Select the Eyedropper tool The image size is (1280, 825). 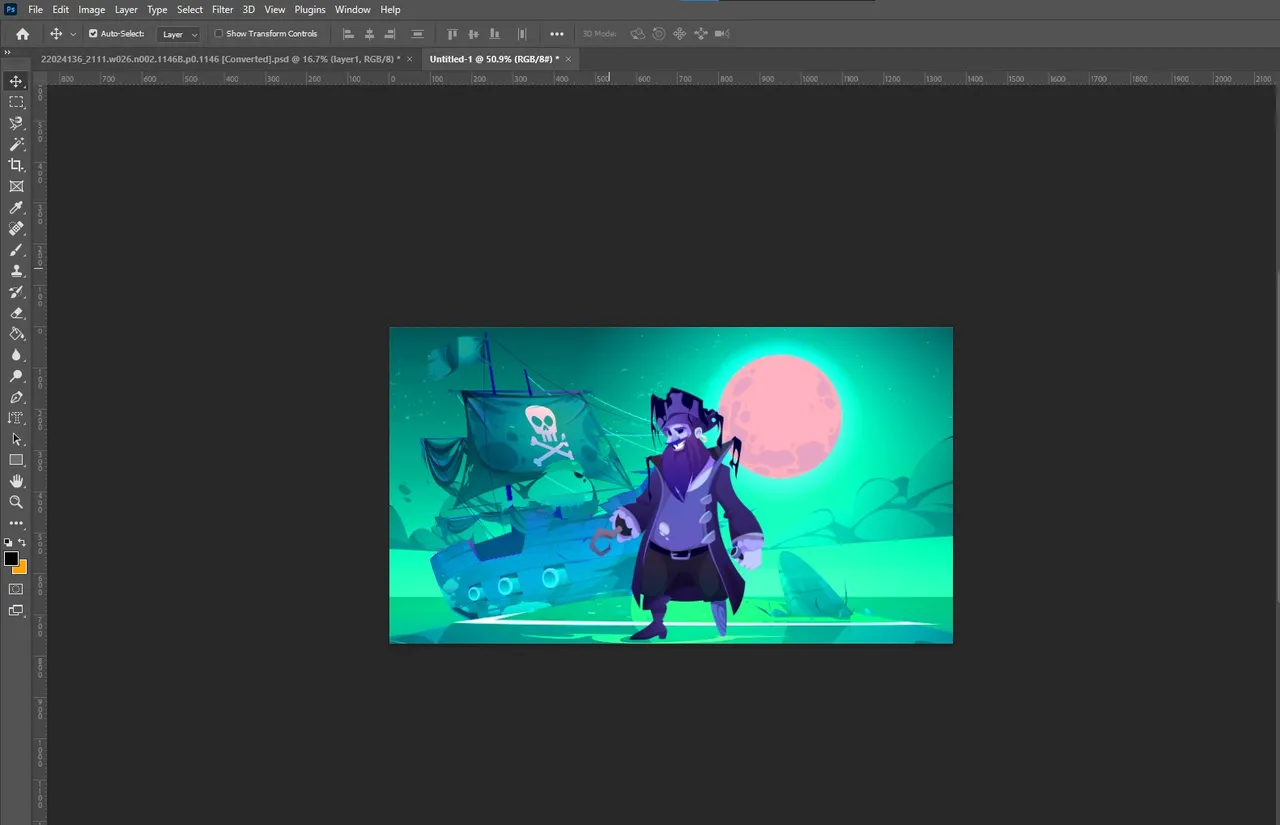pos(16,207)
